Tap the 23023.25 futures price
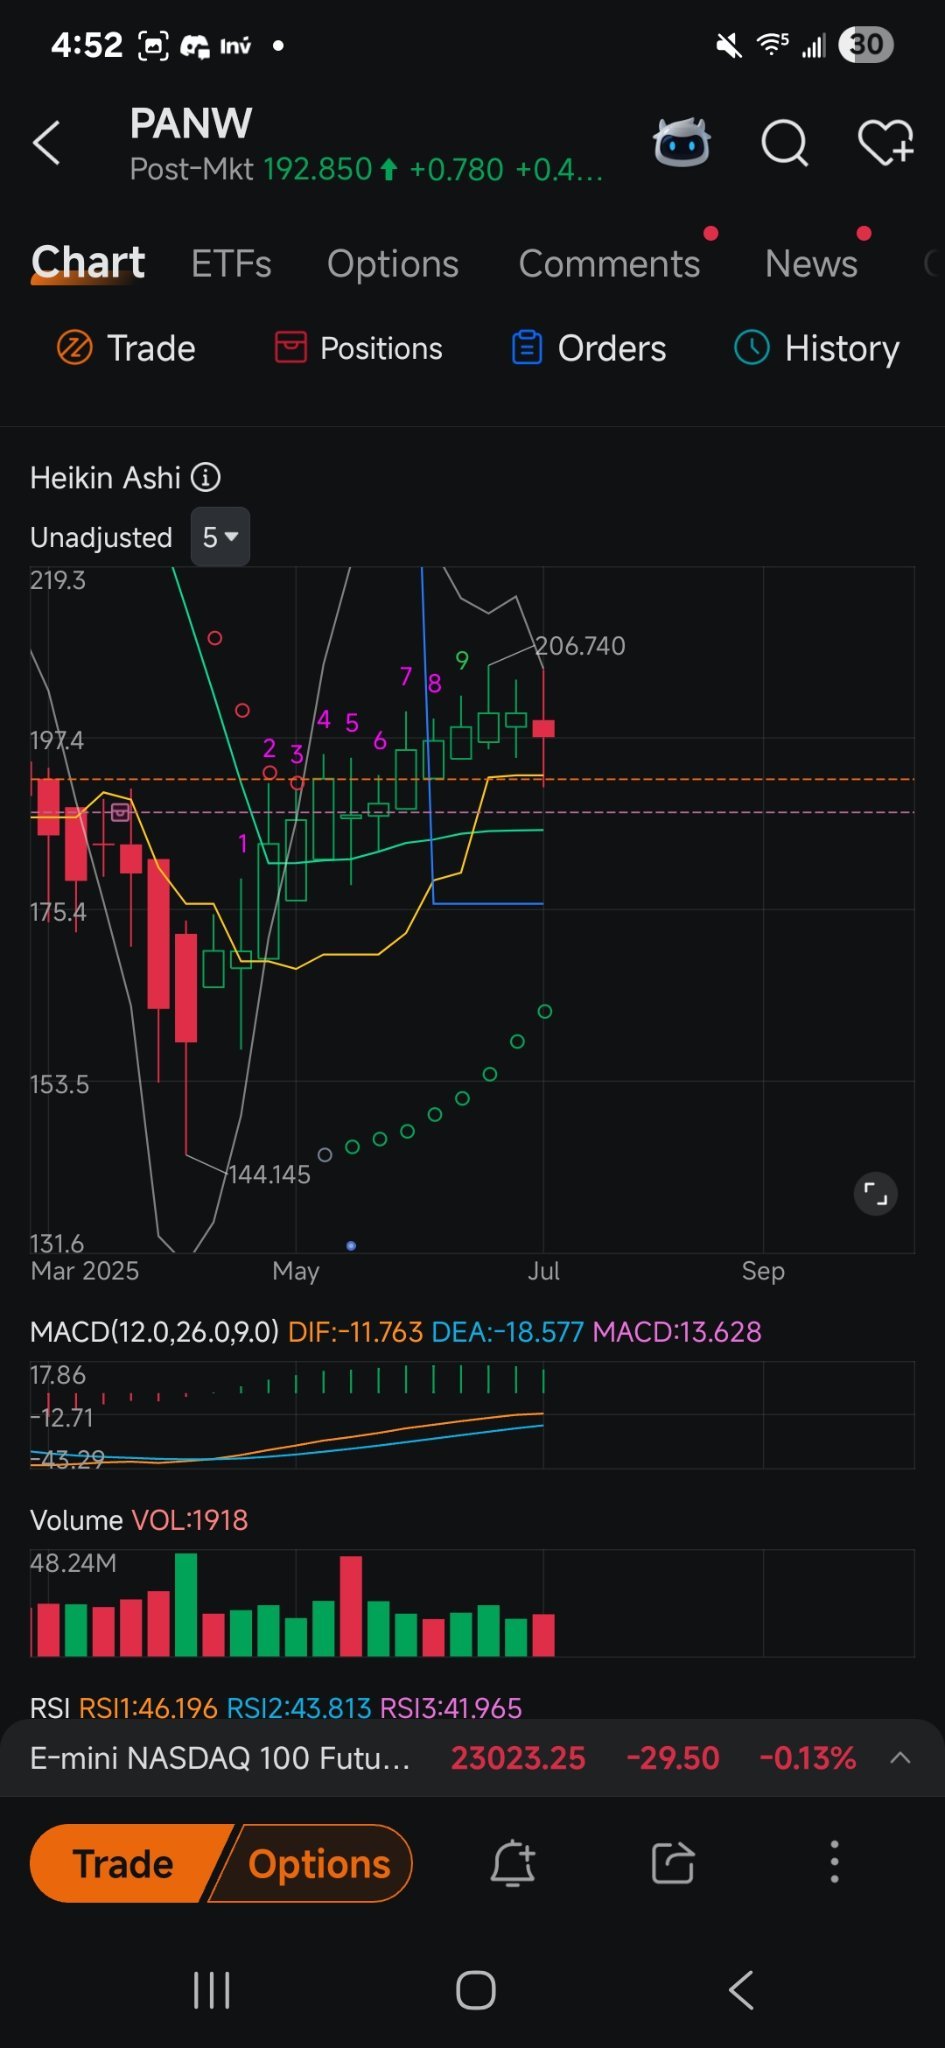The width and height of the screenshot is (945, 2048). [x=518, y=1758]
